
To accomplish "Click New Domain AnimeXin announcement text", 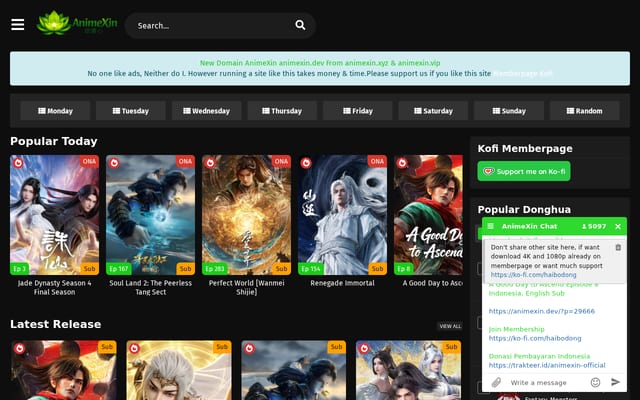I will 320,63.
